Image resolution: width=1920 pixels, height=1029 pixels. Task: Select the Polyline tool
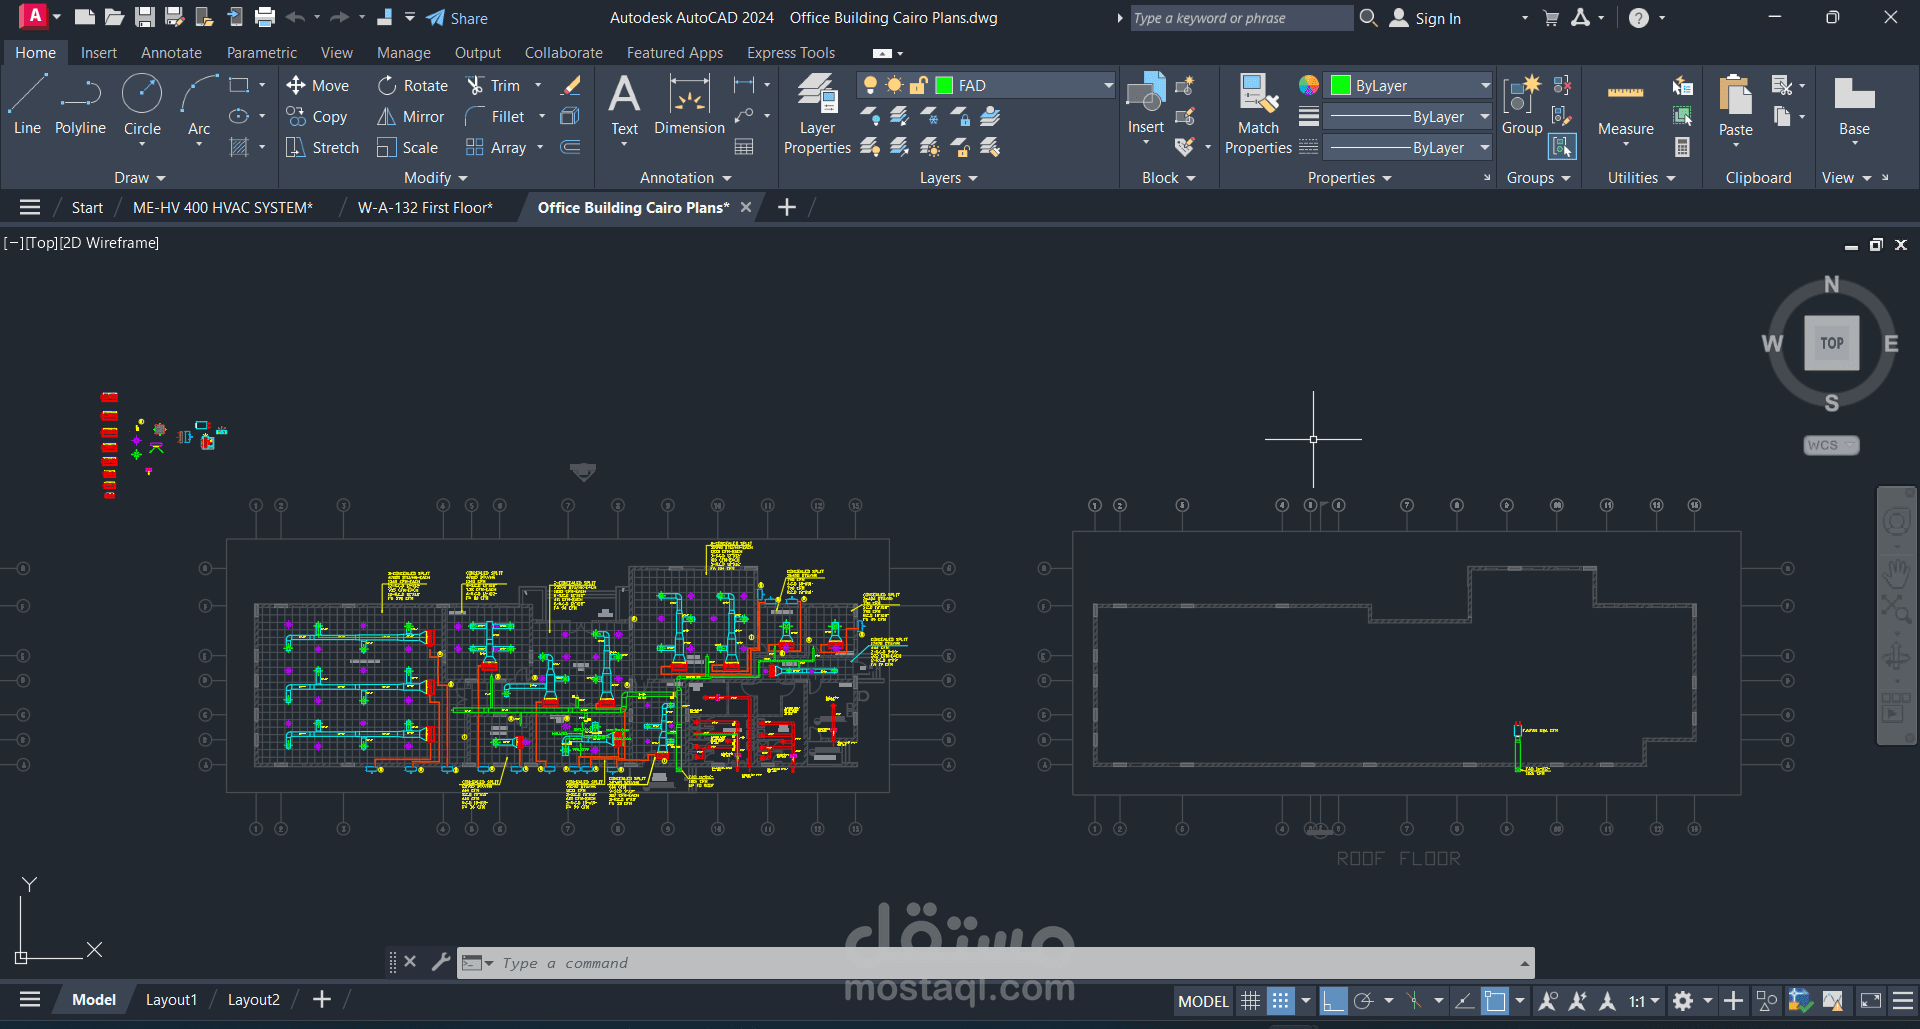80,105
